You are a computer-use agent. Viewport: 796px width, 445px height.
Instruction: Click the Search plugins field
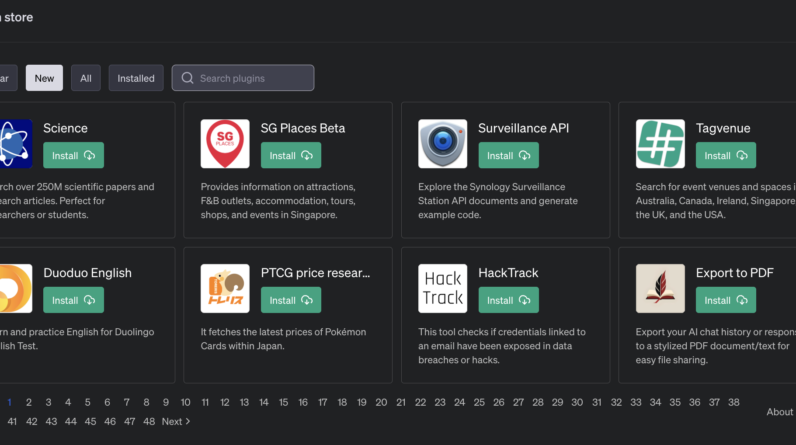243,78
